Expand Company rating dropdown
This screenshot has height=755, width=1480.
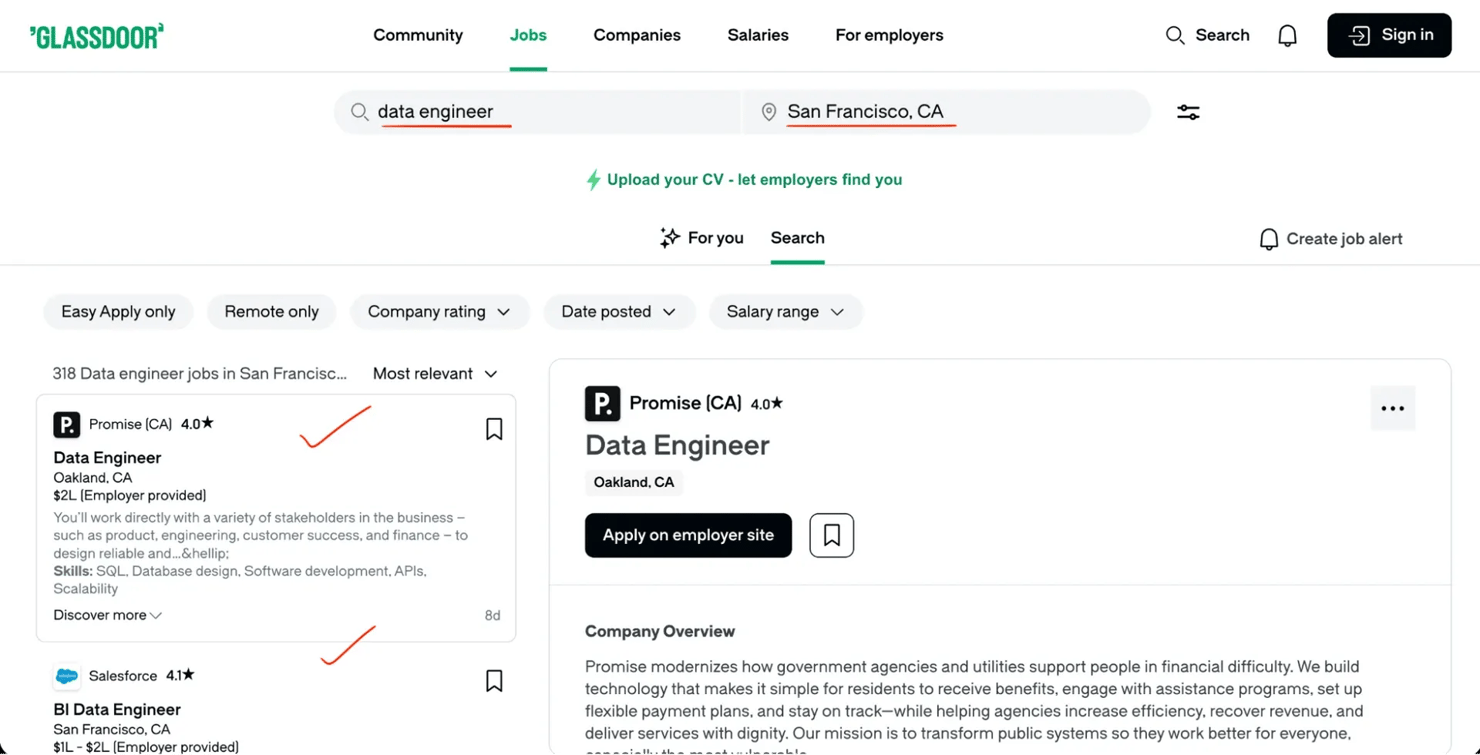point(439,312)
